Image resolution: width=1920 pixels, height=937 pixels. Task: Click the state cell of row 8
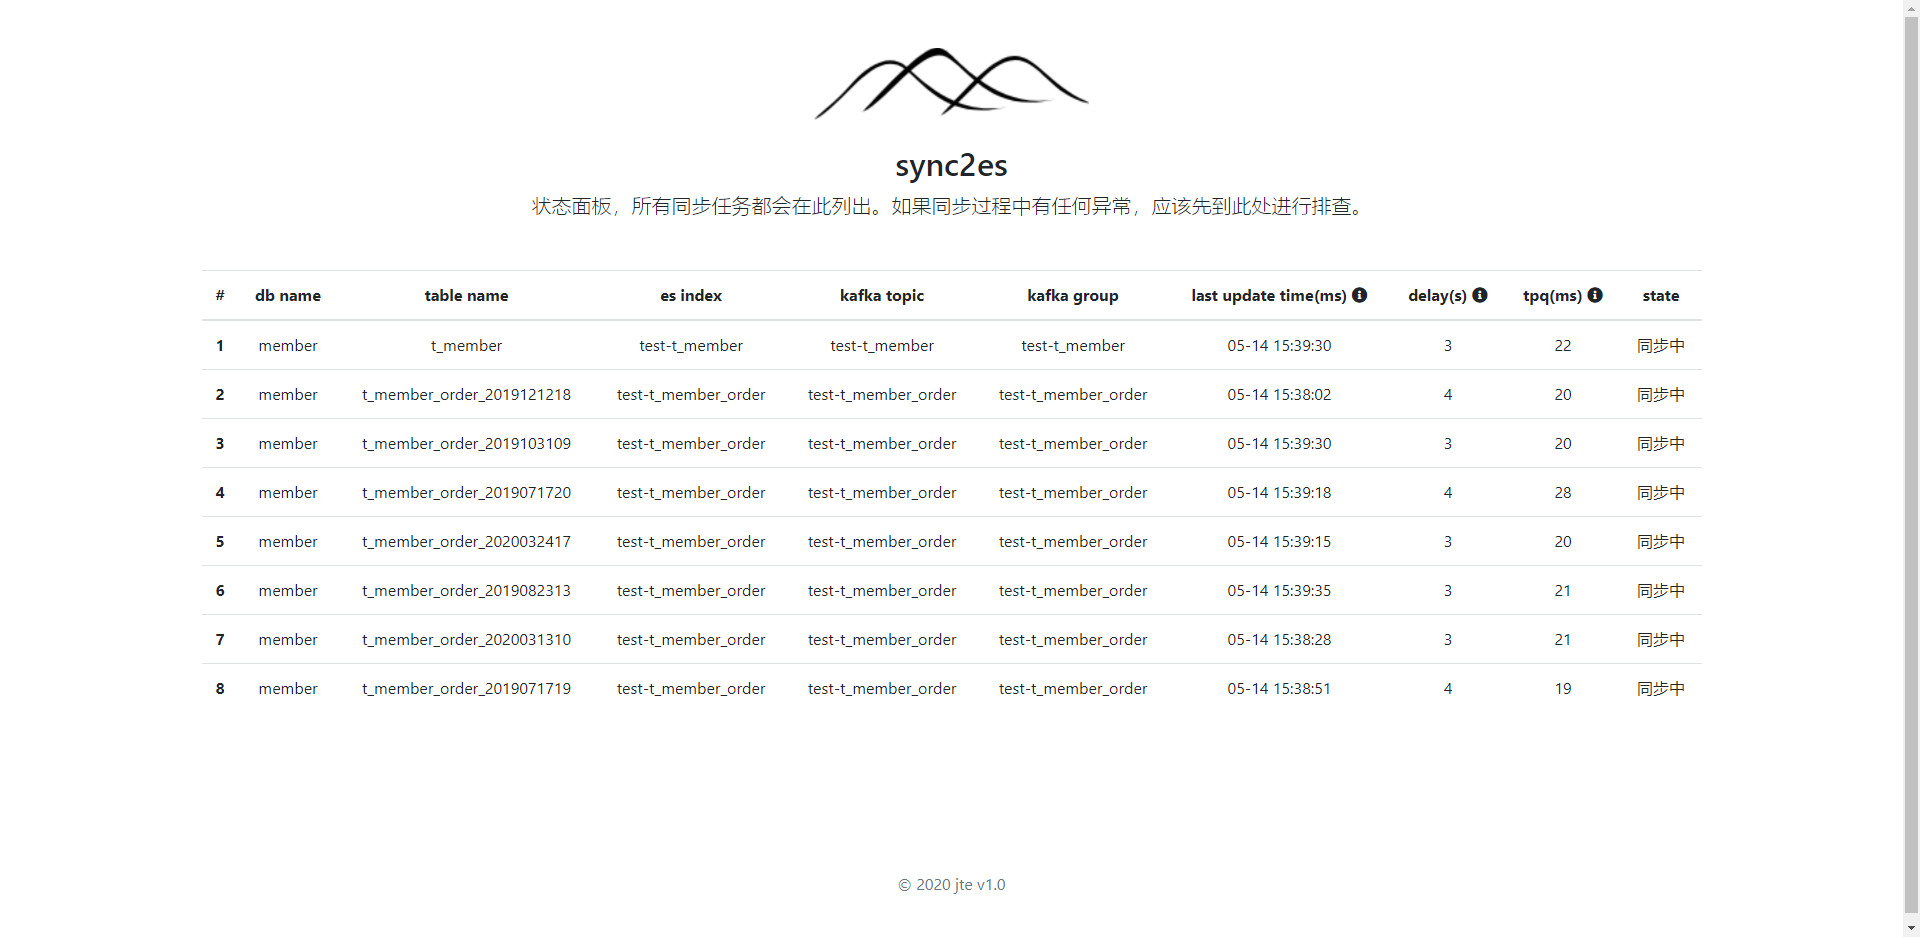coord(1660,689)
